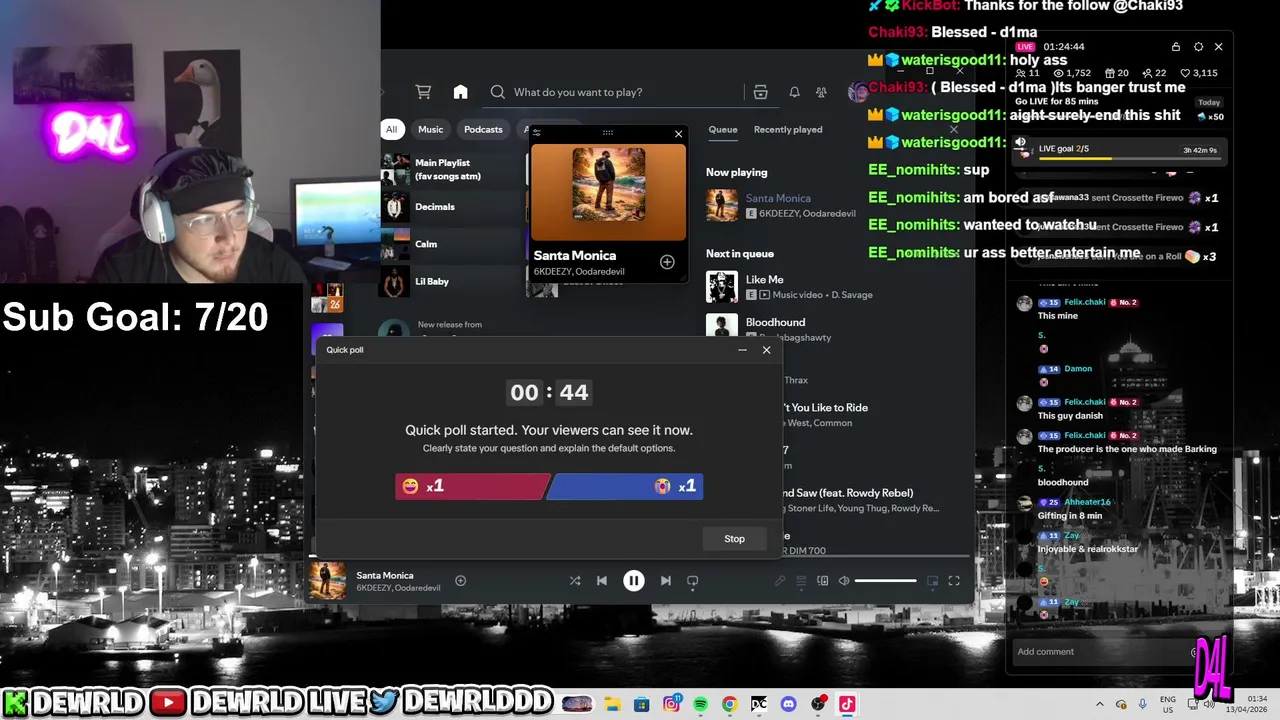Screen dimensions: 1280x720
Task: Skip to the next track in Spotify
Action: [x=666, y=581]
